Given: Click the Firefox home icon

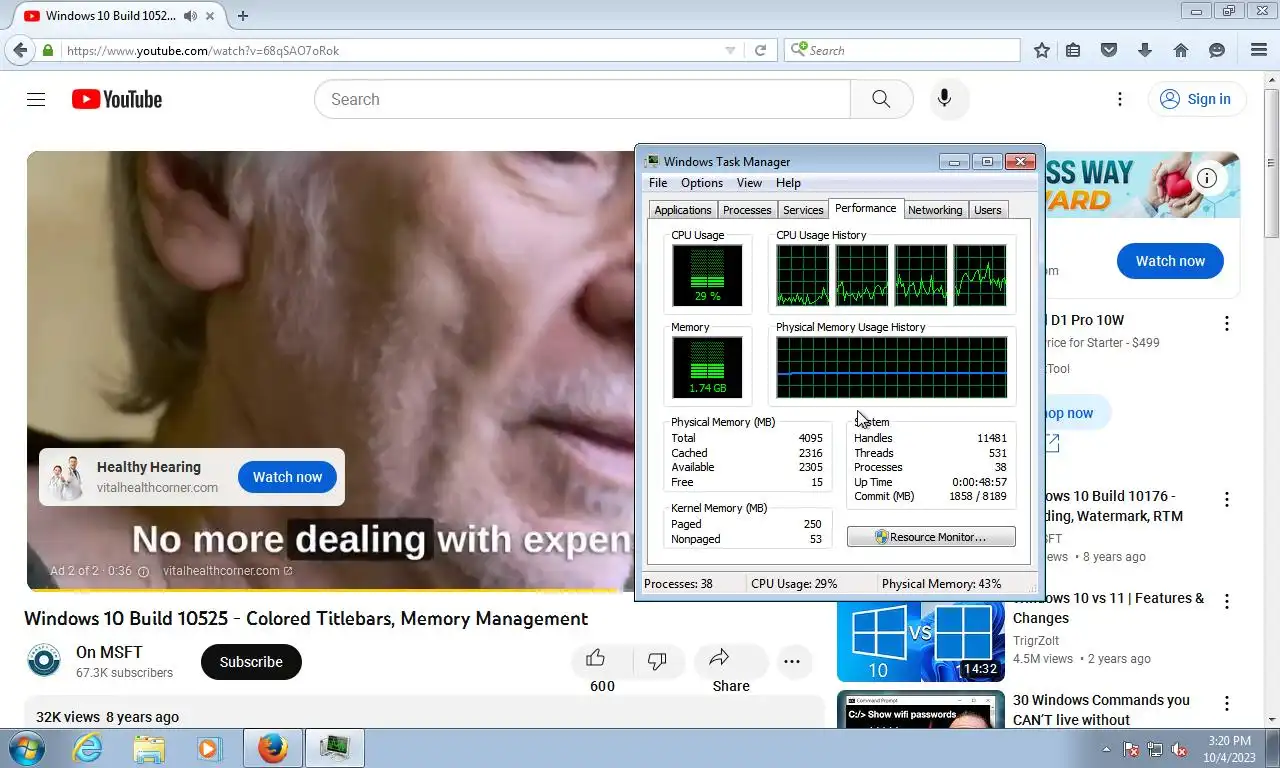Looking at the screenshot, I should (1181, 50).
